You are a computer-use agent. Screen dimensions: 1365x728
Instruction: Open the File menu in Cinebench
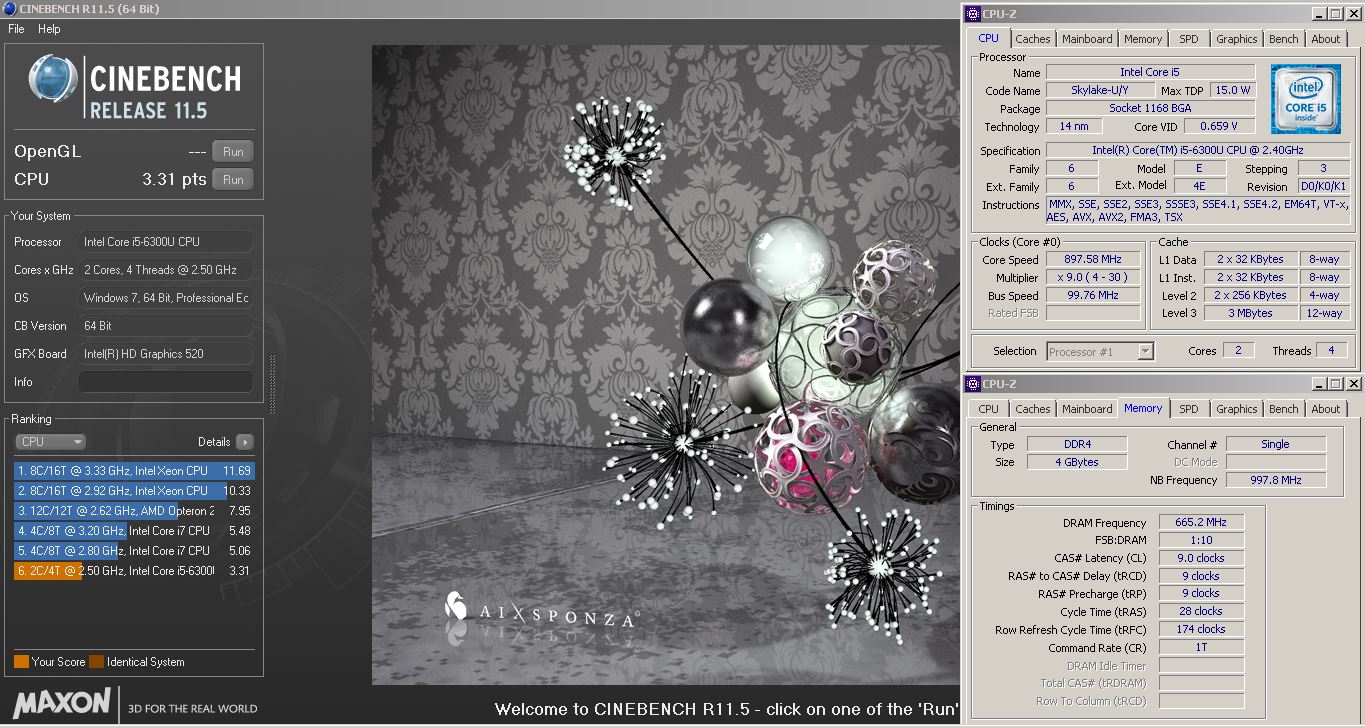16,29
